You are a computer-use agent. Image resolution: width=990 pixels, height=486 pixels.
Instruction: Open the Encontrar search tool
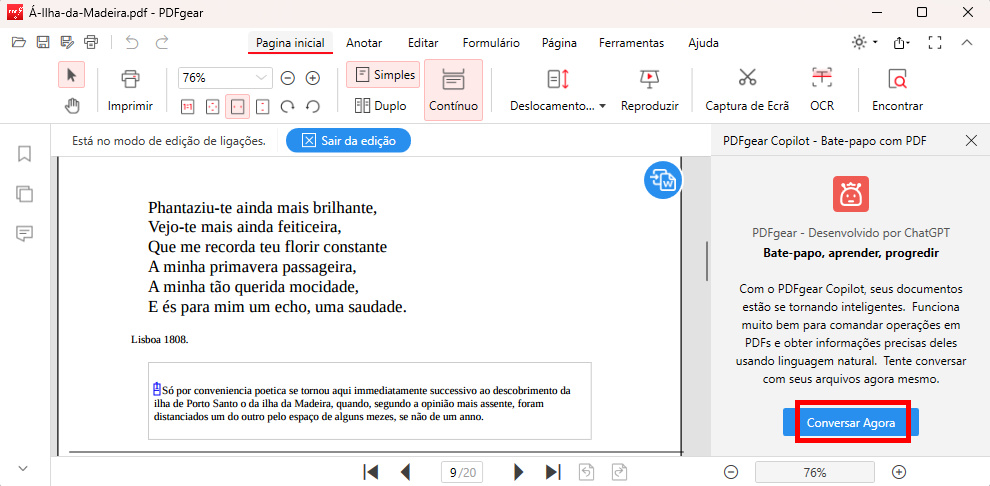897,90
